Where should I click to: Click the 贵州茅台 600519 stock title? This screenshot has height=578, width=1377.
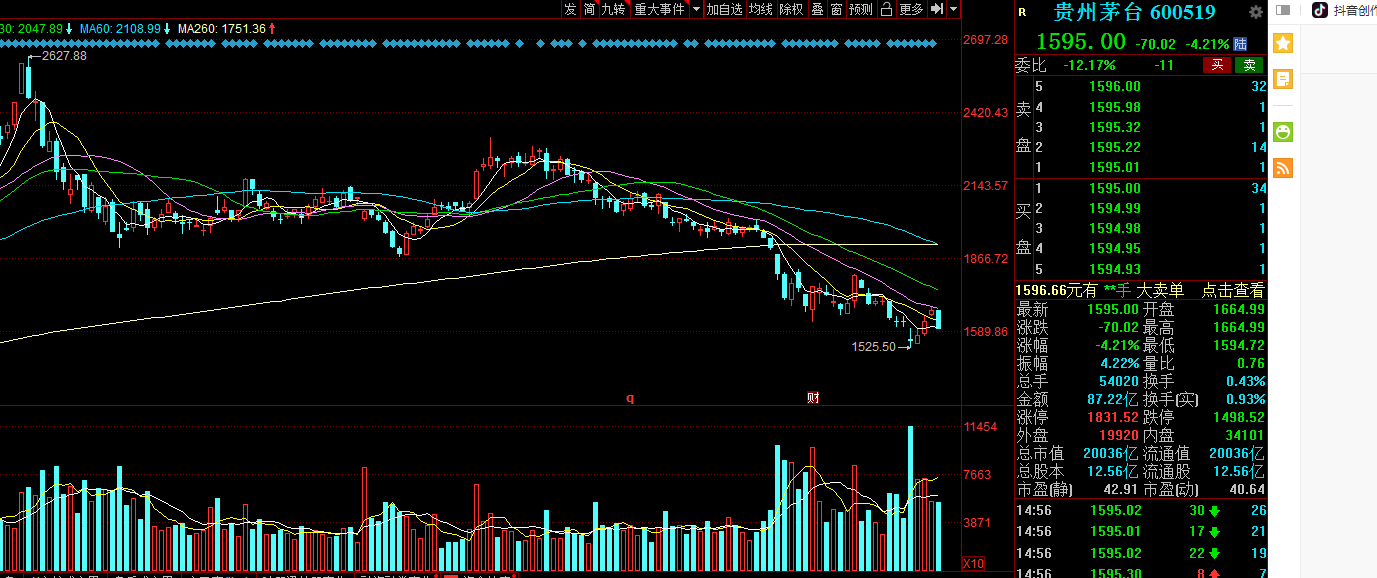click(x=1135, y=12)
